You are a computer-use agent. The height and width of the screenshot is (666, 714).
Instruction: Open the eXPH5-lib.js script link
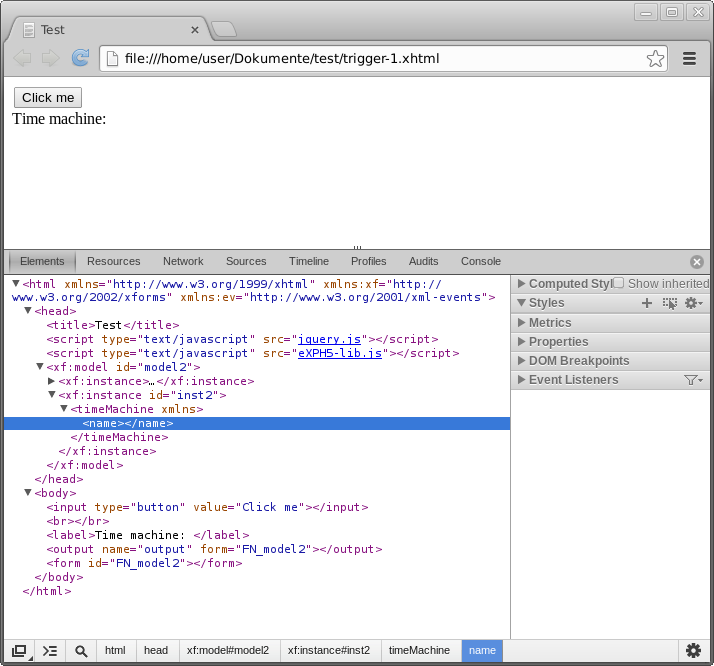(x=340, y=353)
